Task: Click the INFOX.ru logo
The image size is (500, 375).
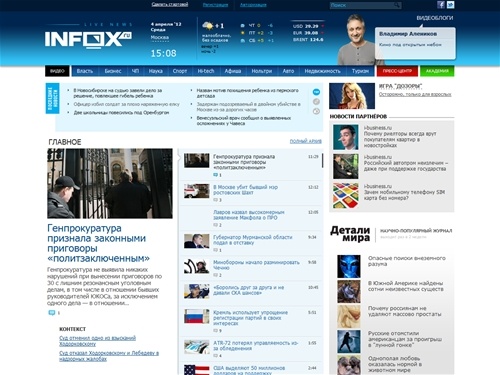Action: point(88,40)
